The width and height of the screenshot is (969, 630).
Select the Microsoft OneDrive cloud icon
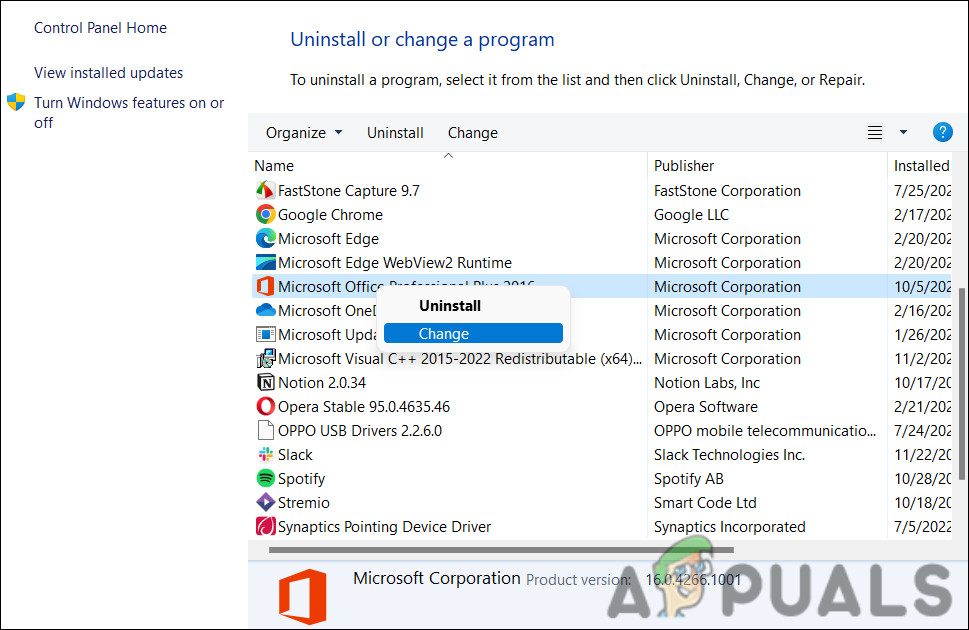coord(265,310)
